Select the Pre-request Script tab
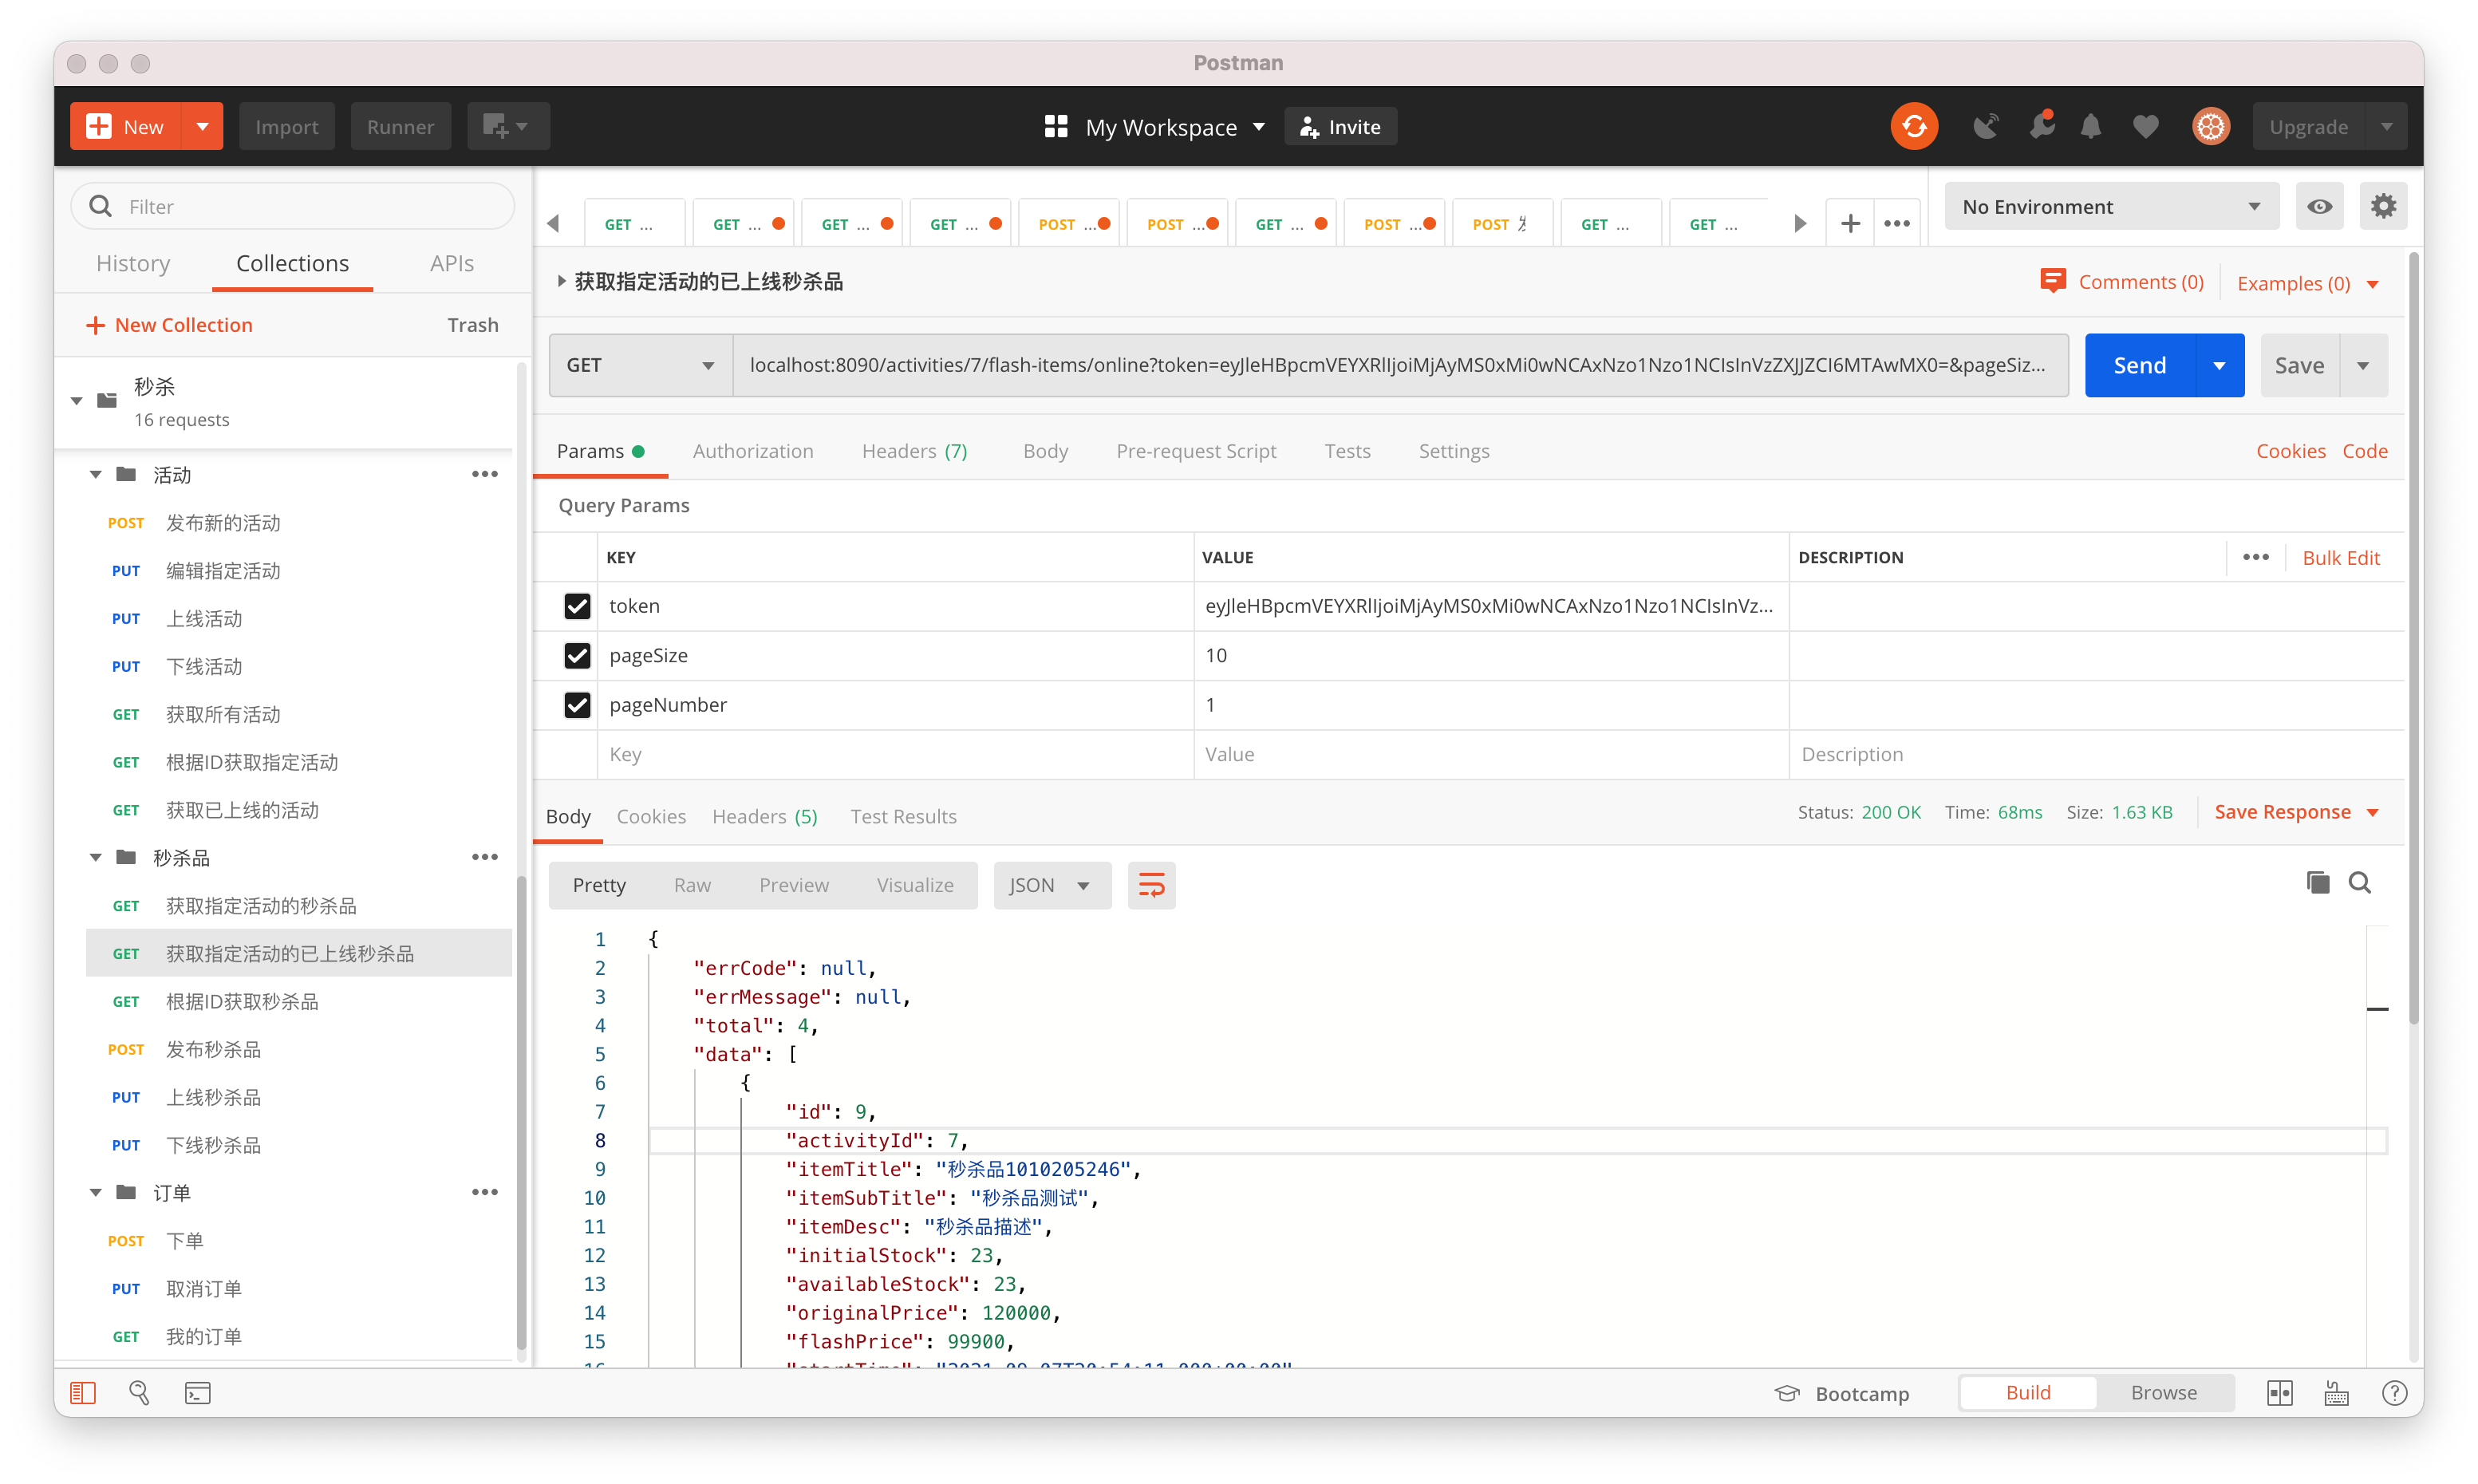The image size is (2478, 1484). click(1198, 451)
